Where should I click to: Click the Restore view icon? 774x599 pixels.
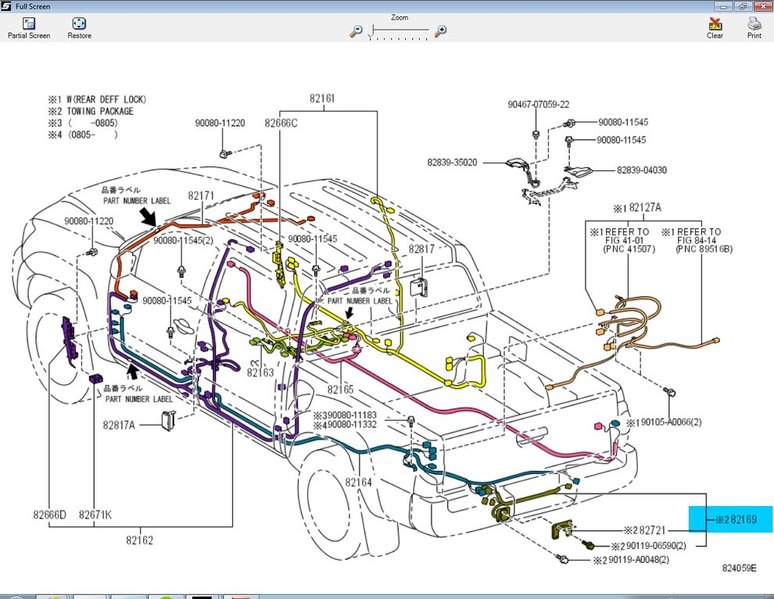79,23
